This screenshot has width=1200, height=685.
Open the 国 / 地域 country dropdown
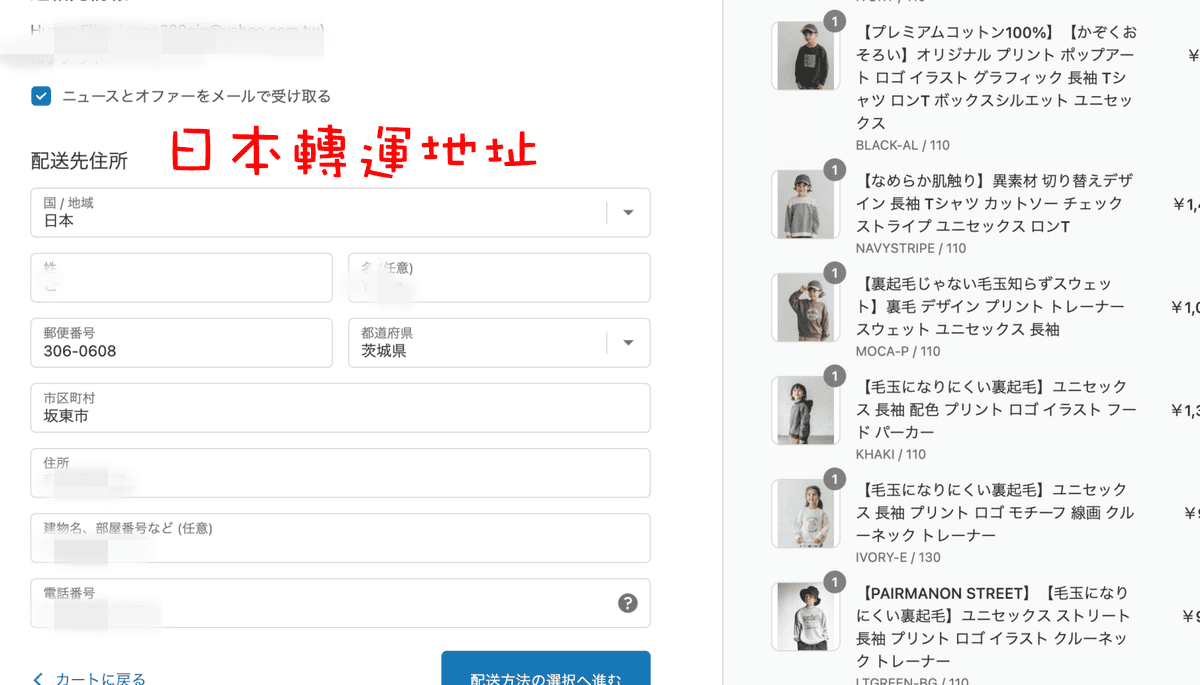[341, 213]
